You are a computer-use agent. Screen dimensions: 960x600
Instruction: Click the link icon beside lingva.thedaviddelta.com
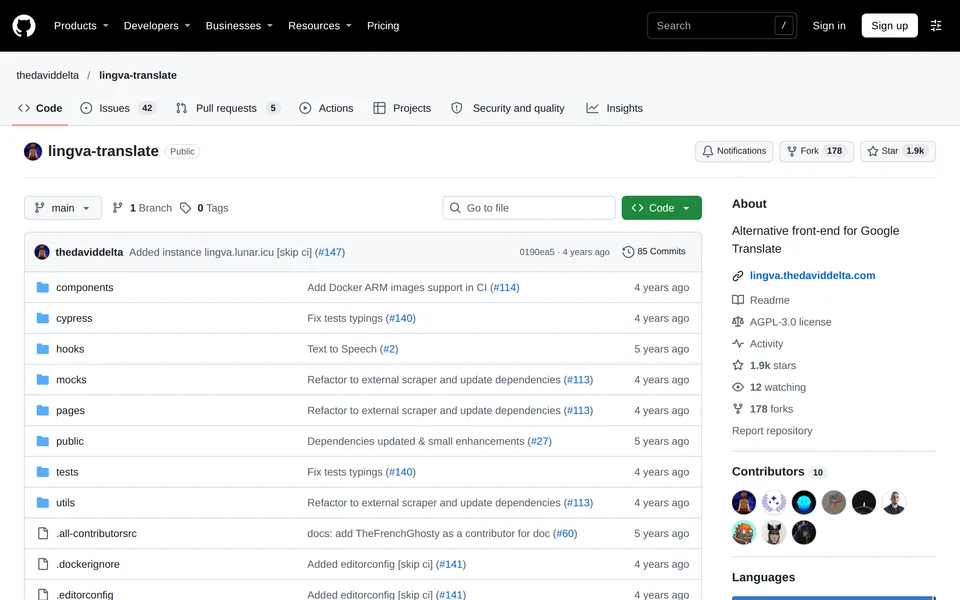(x=738, y=276)
